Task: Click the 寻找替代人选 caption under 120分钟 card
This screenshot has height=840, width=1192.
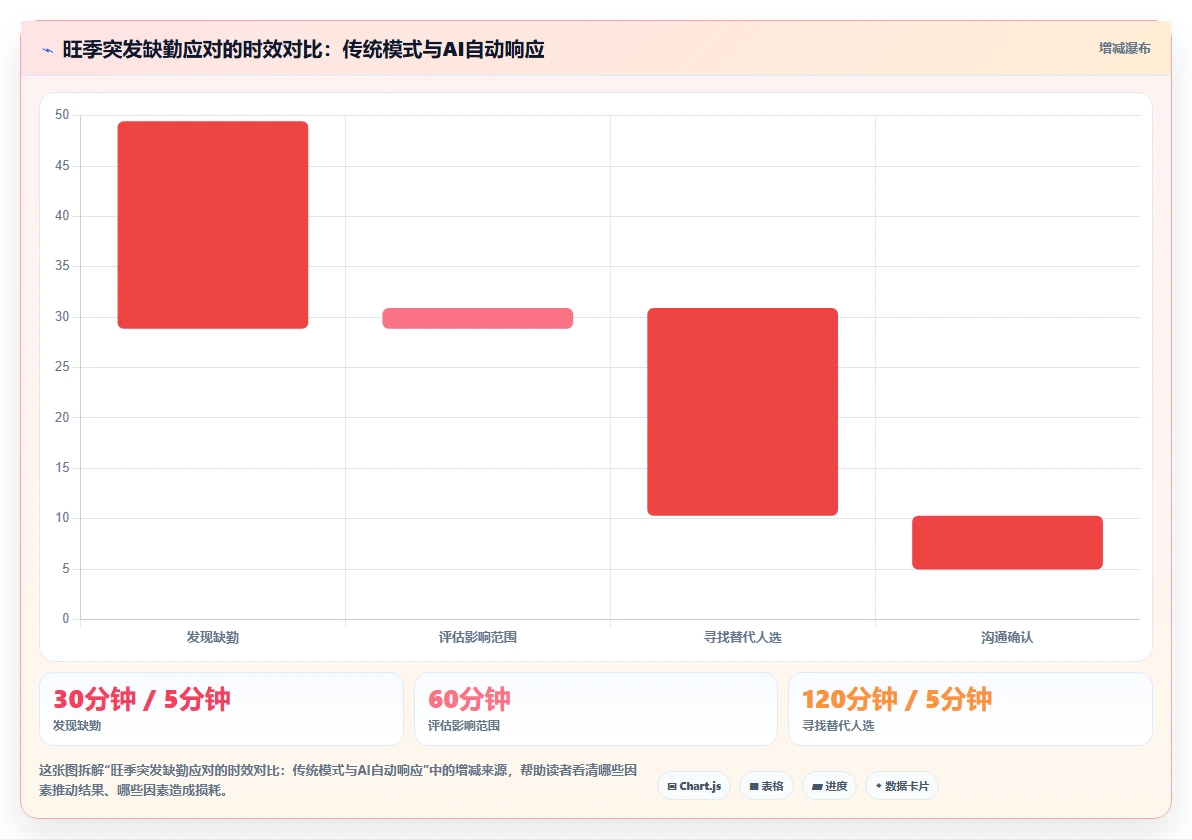Action: click(x=838, y=726)
